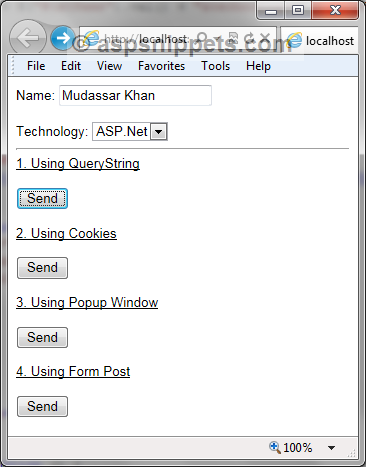Open the Tools menu
This screenshot has height=467, width=366.
[215, 66]
